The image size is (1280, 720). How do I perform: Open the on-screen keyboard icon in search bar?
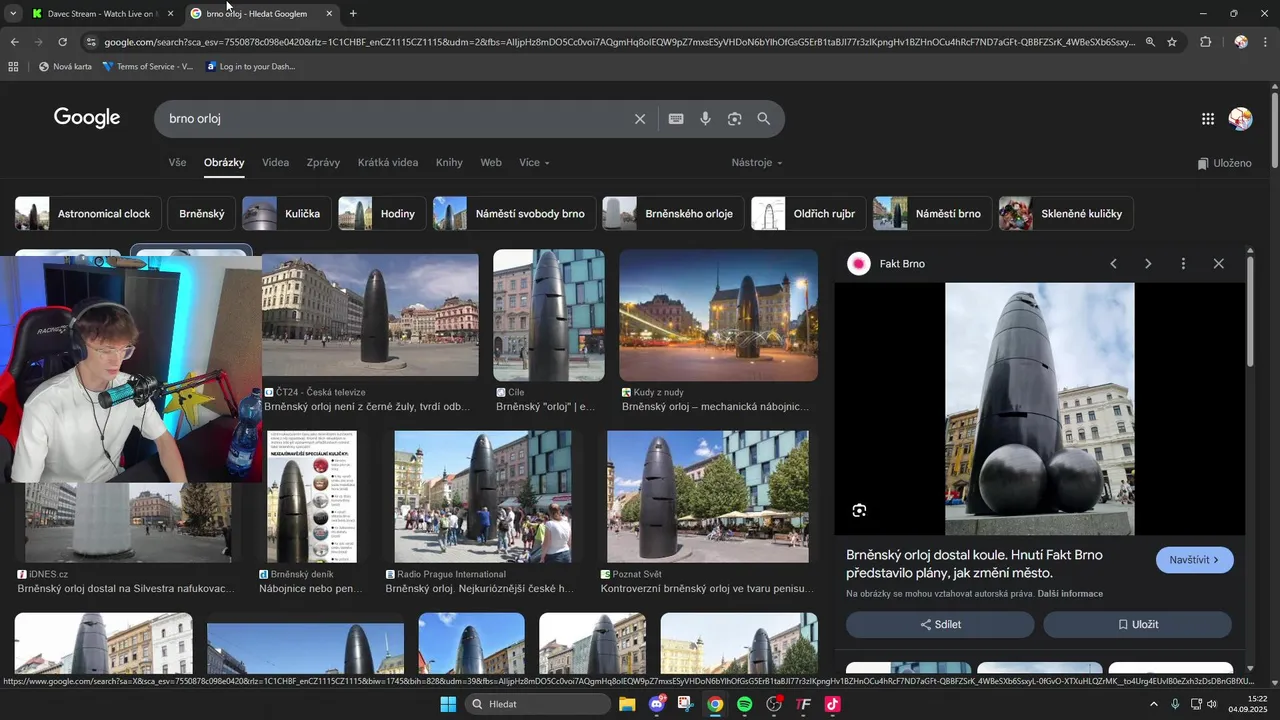[x=676, y=119]
